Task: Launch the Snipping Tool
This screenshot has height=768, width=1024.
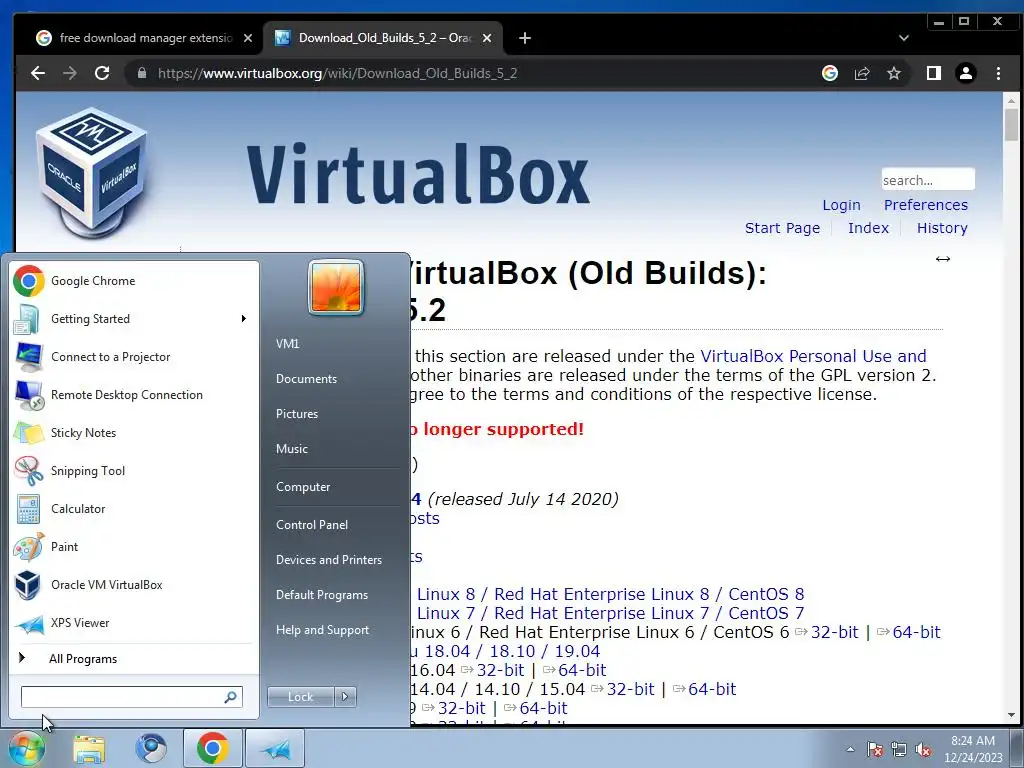Action: 134,471
